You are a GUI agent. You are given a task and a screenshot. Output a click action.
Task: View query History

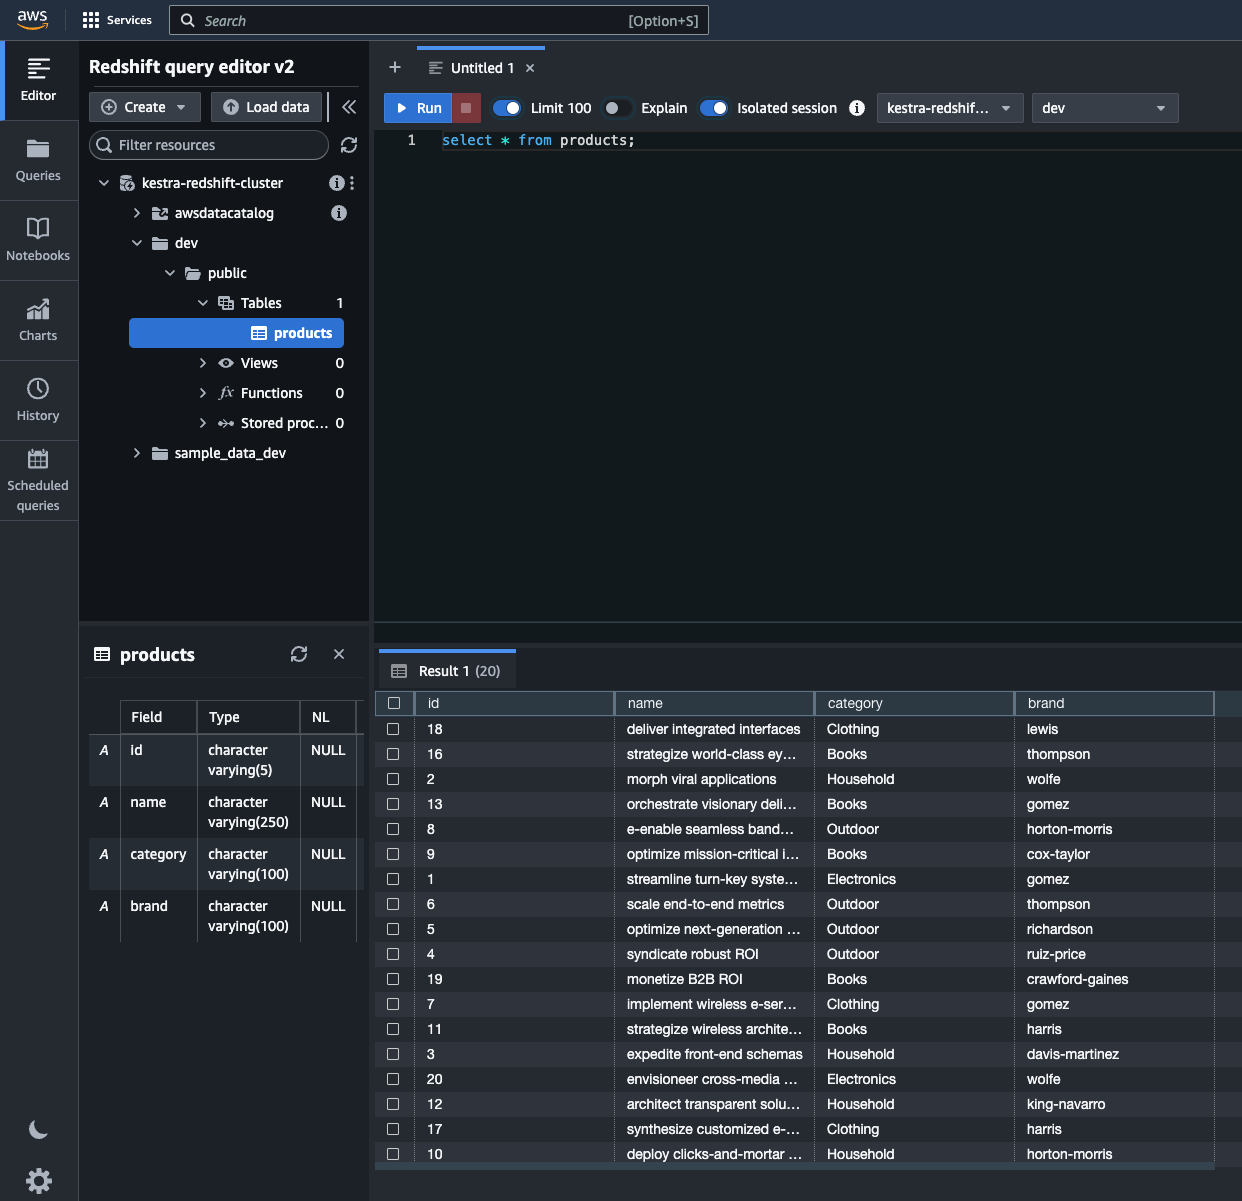pyautogui.click(x=38, y=400)
